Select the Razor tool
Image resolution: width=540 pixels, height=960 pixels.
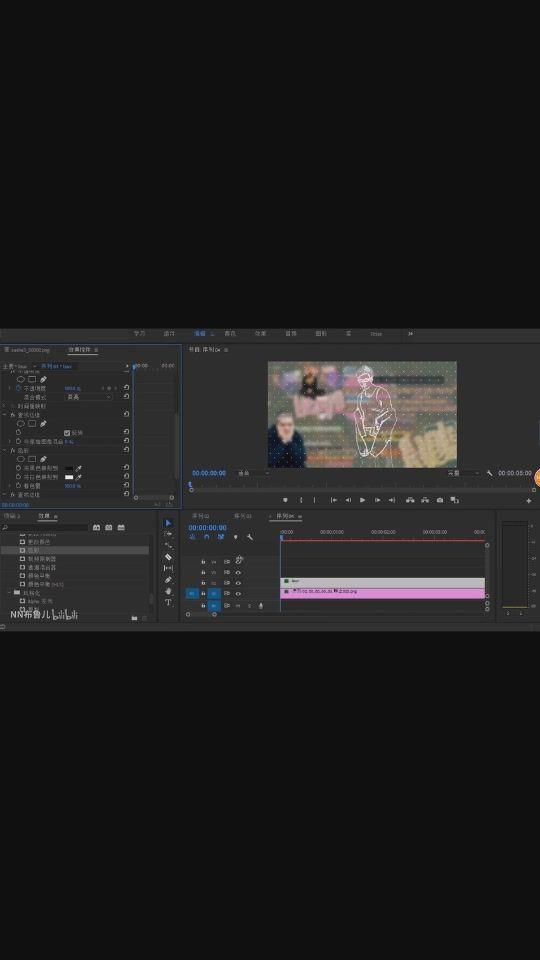pyautogui.click(x=168, y=557)
